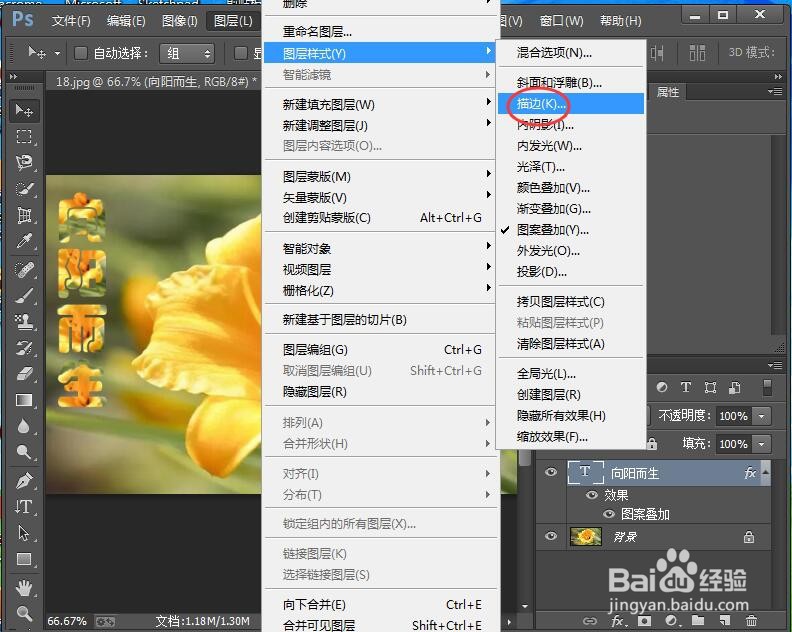Open the 帮助(H) menu
The width and height of the screenshot is (792, 632).
coord(620,21)
